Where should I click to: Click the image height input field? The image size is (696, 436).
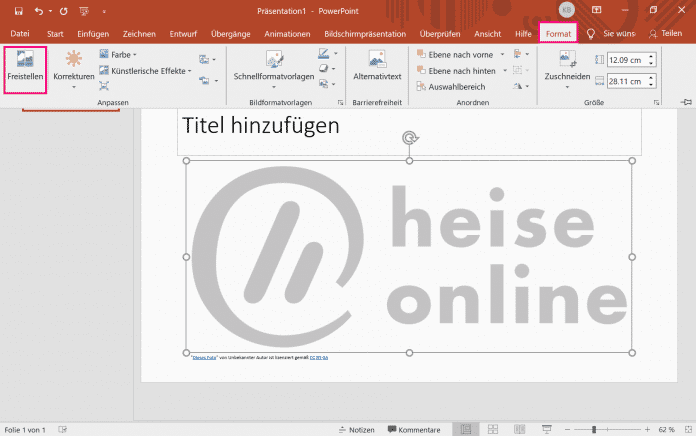627,60
